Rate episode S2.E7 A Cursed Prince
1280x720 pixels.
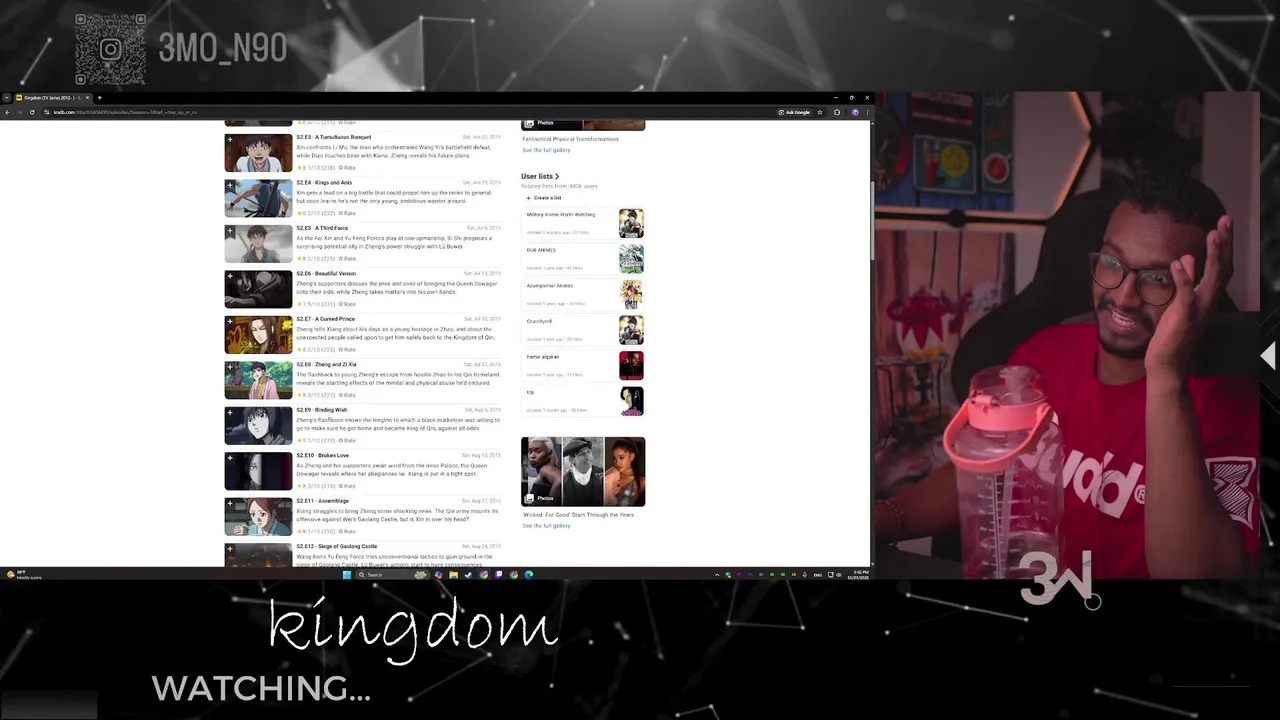coord(347,349)
